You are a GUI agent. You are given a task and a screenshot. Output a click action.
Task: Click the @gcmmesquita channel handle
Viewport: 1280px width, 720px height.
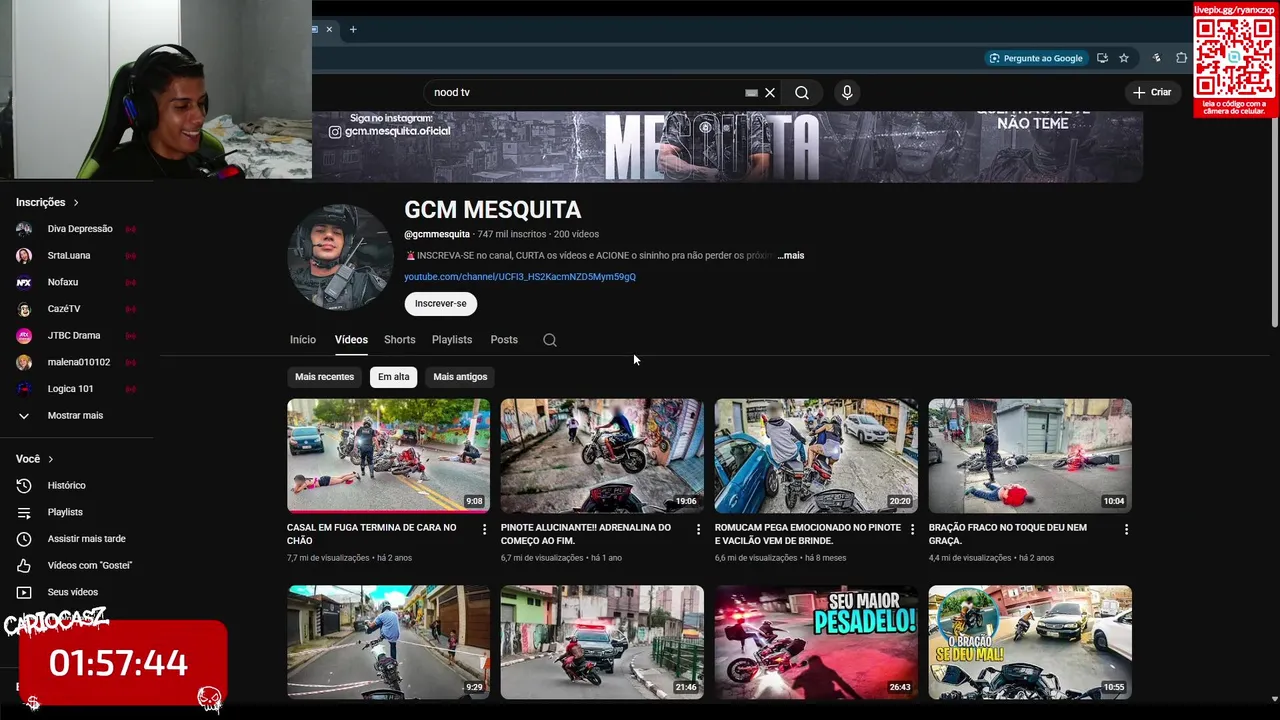(437, 234)
